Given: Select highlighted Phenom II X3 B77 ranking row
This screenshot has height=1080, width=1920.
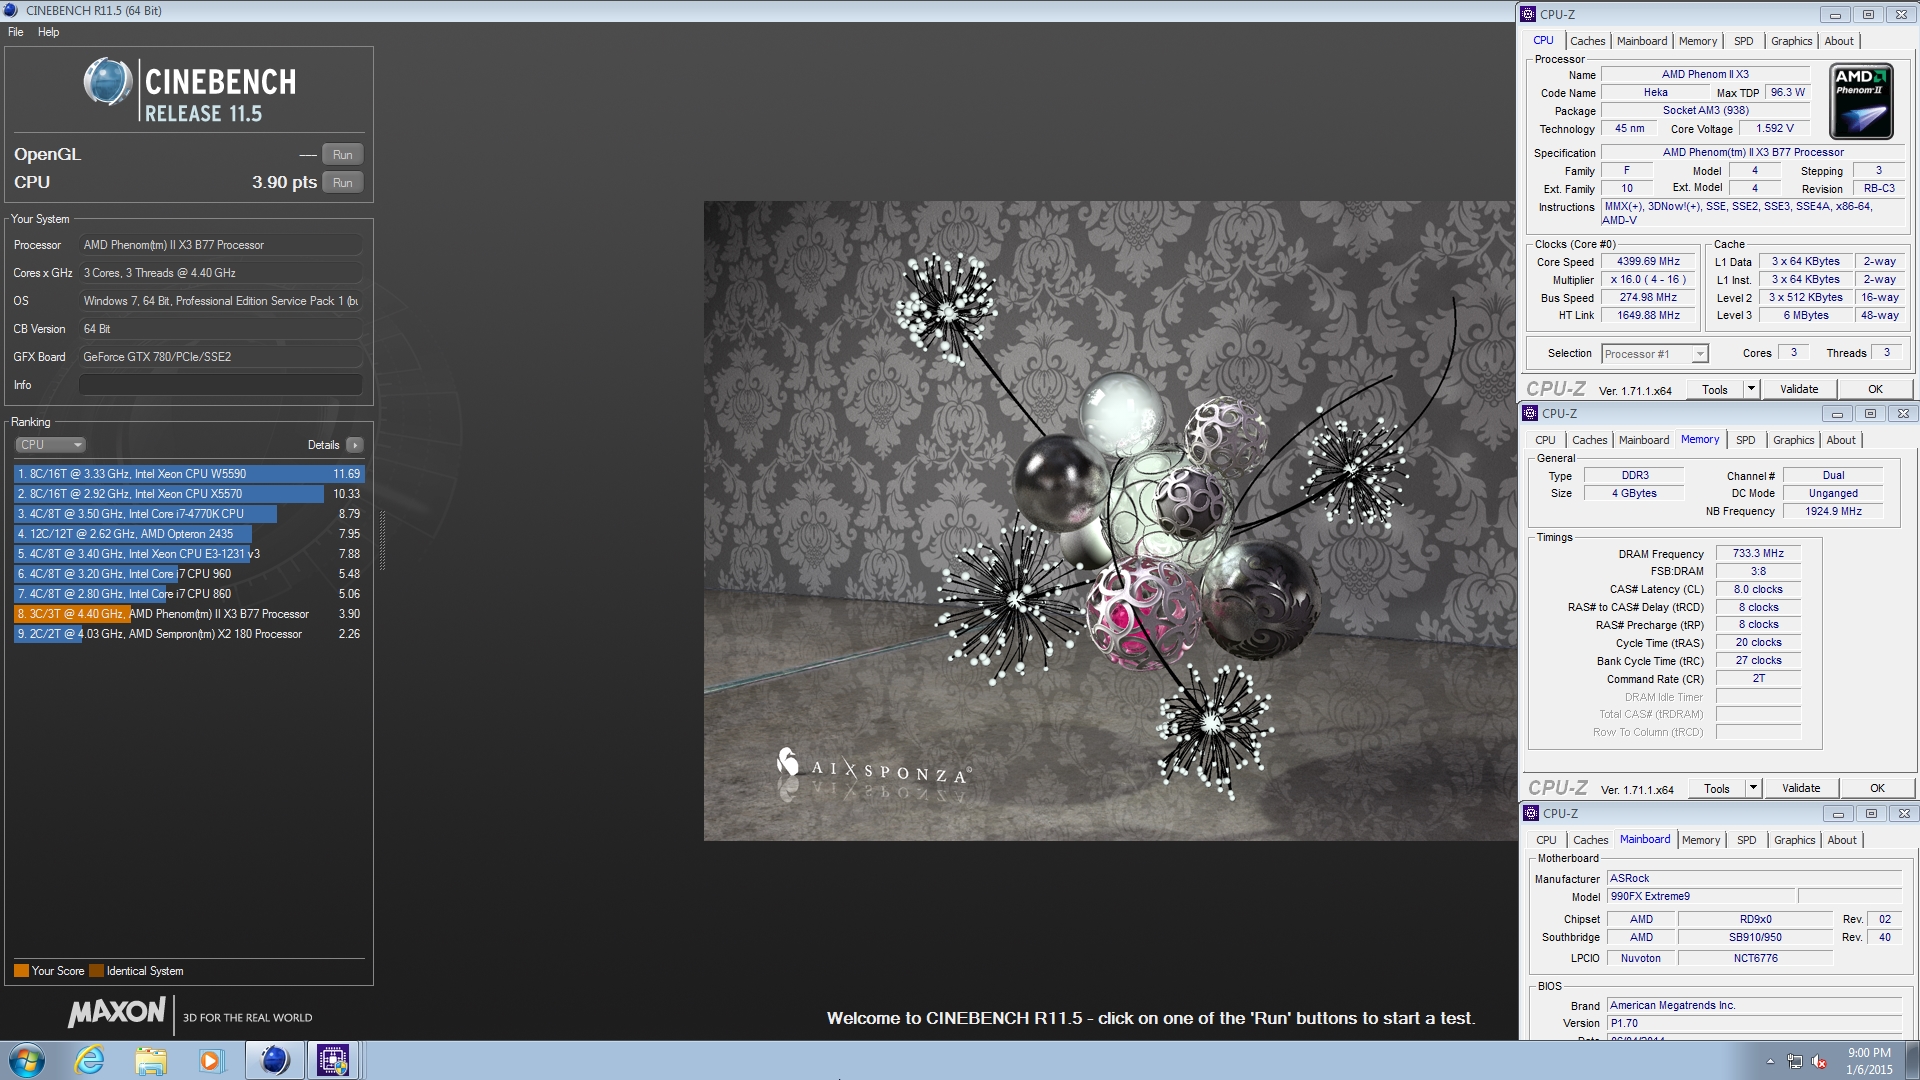Looking at the screenshot, I should pyautogui.click(x=189, y=614).
